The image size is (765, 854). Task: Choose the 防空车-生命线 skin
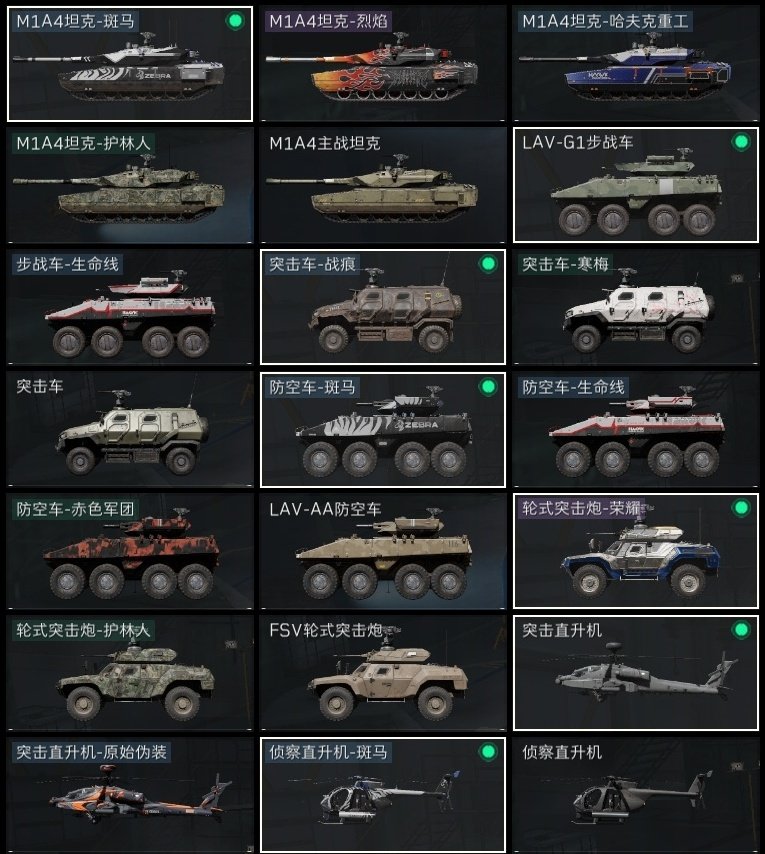635,429
